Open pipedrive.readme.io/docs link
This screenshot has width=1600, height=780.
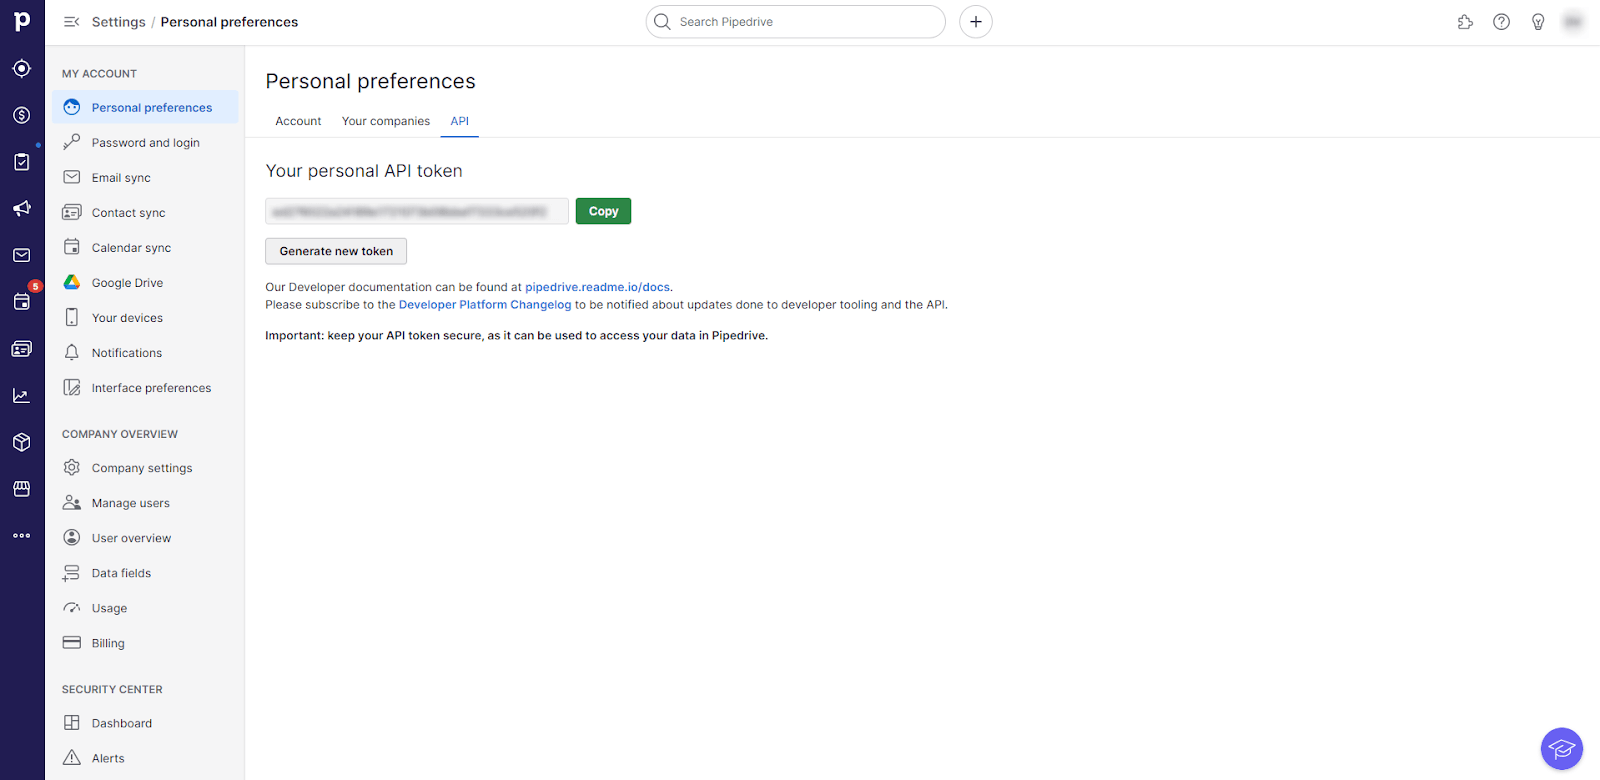pos(598,287)
